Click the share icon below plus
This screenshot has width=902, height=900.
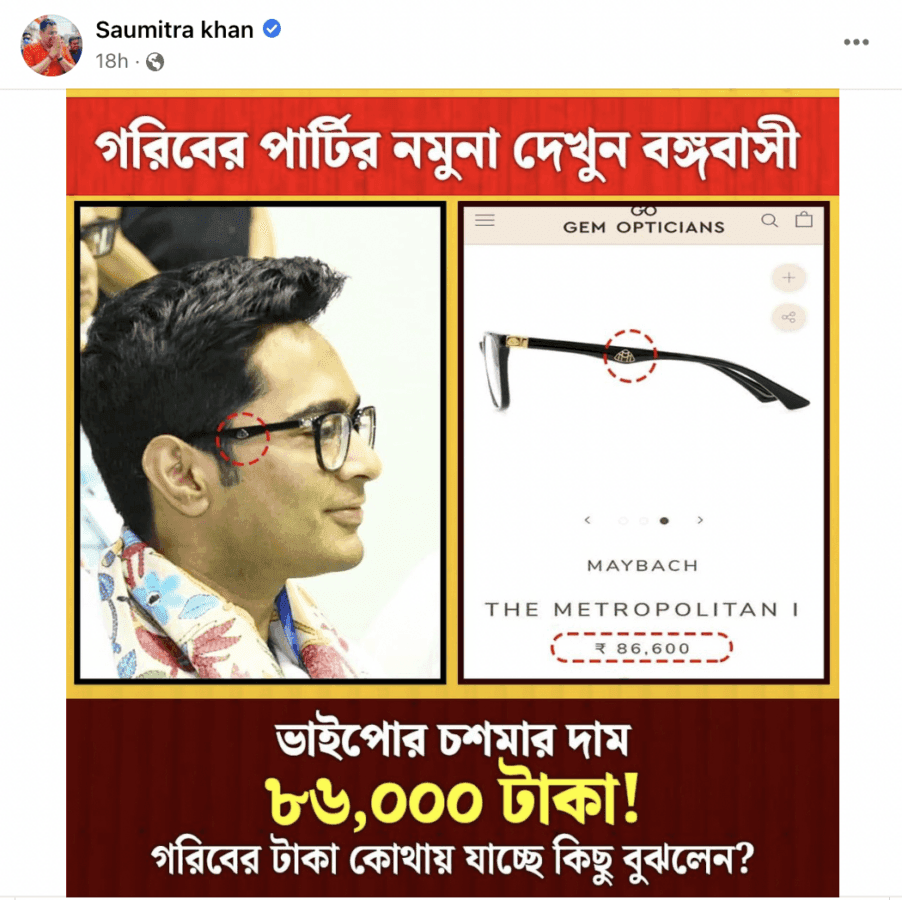[x=789, y=317]
